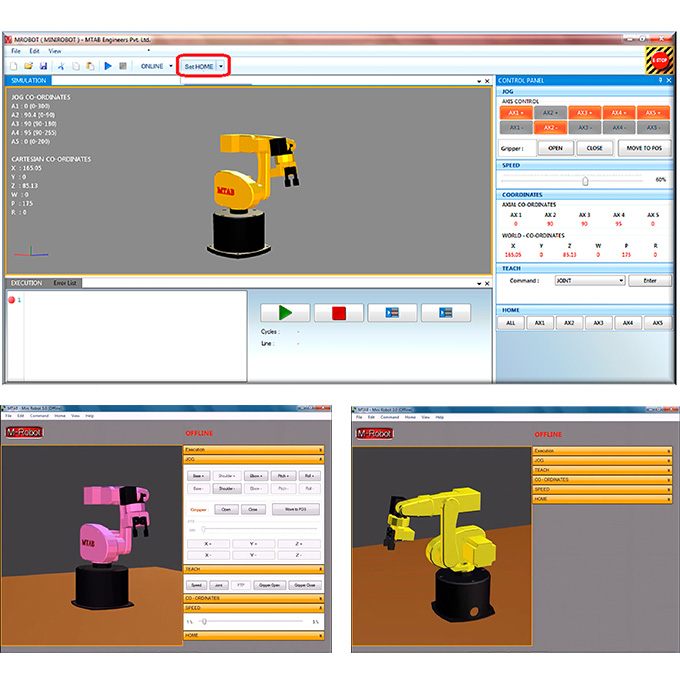Open the Help menu in yellow-robot window

440,417
